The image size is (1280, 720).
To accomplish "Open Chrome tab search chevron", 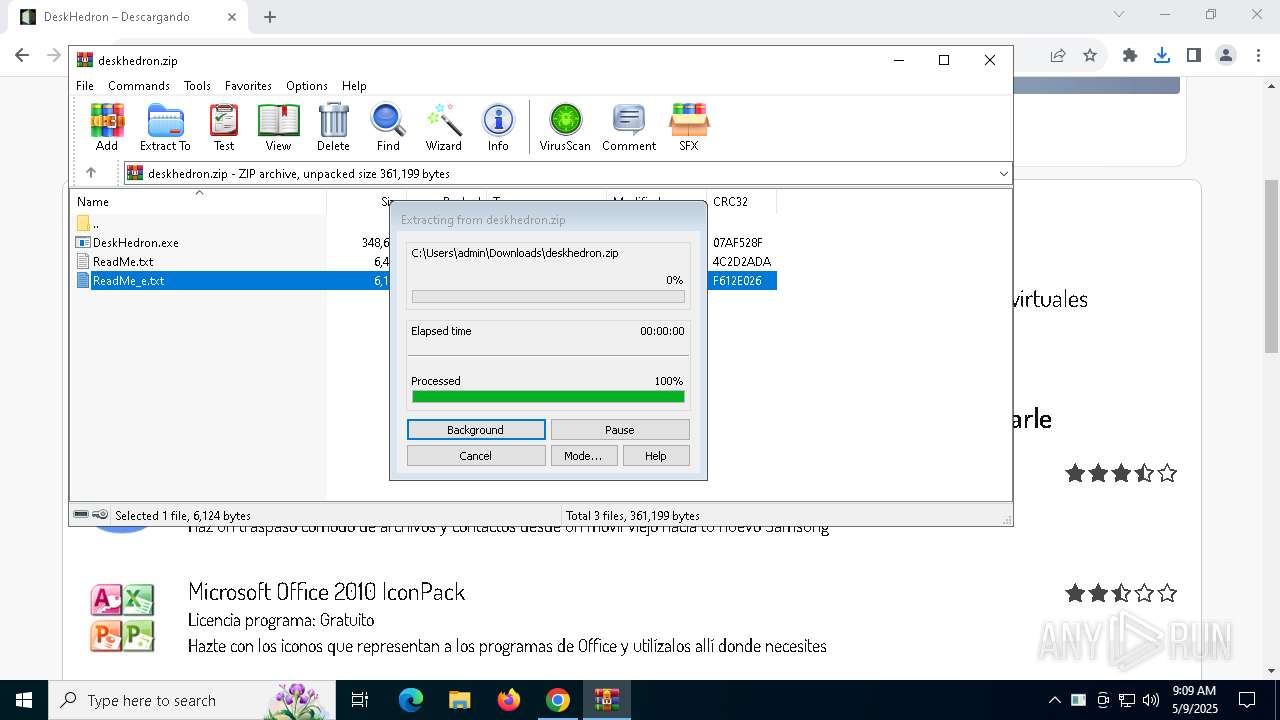I will point(1119,14).
